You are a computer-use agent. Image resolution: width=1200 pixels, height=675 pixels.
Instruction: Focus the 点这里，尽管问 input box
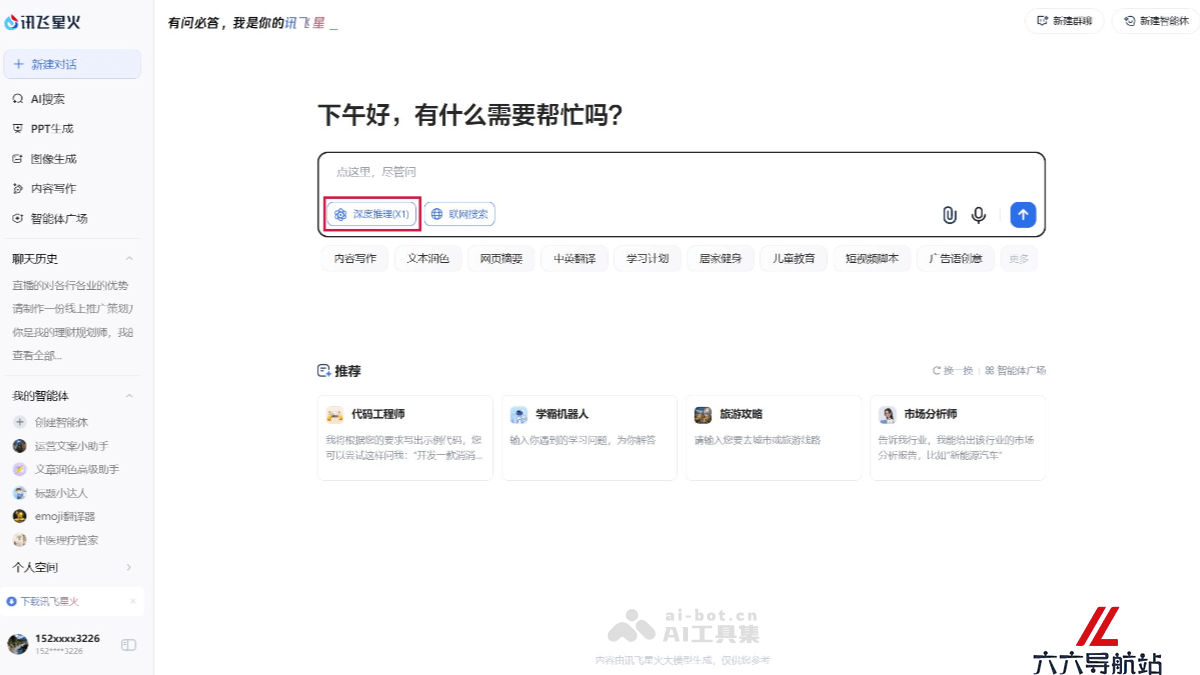coord(680,172)
